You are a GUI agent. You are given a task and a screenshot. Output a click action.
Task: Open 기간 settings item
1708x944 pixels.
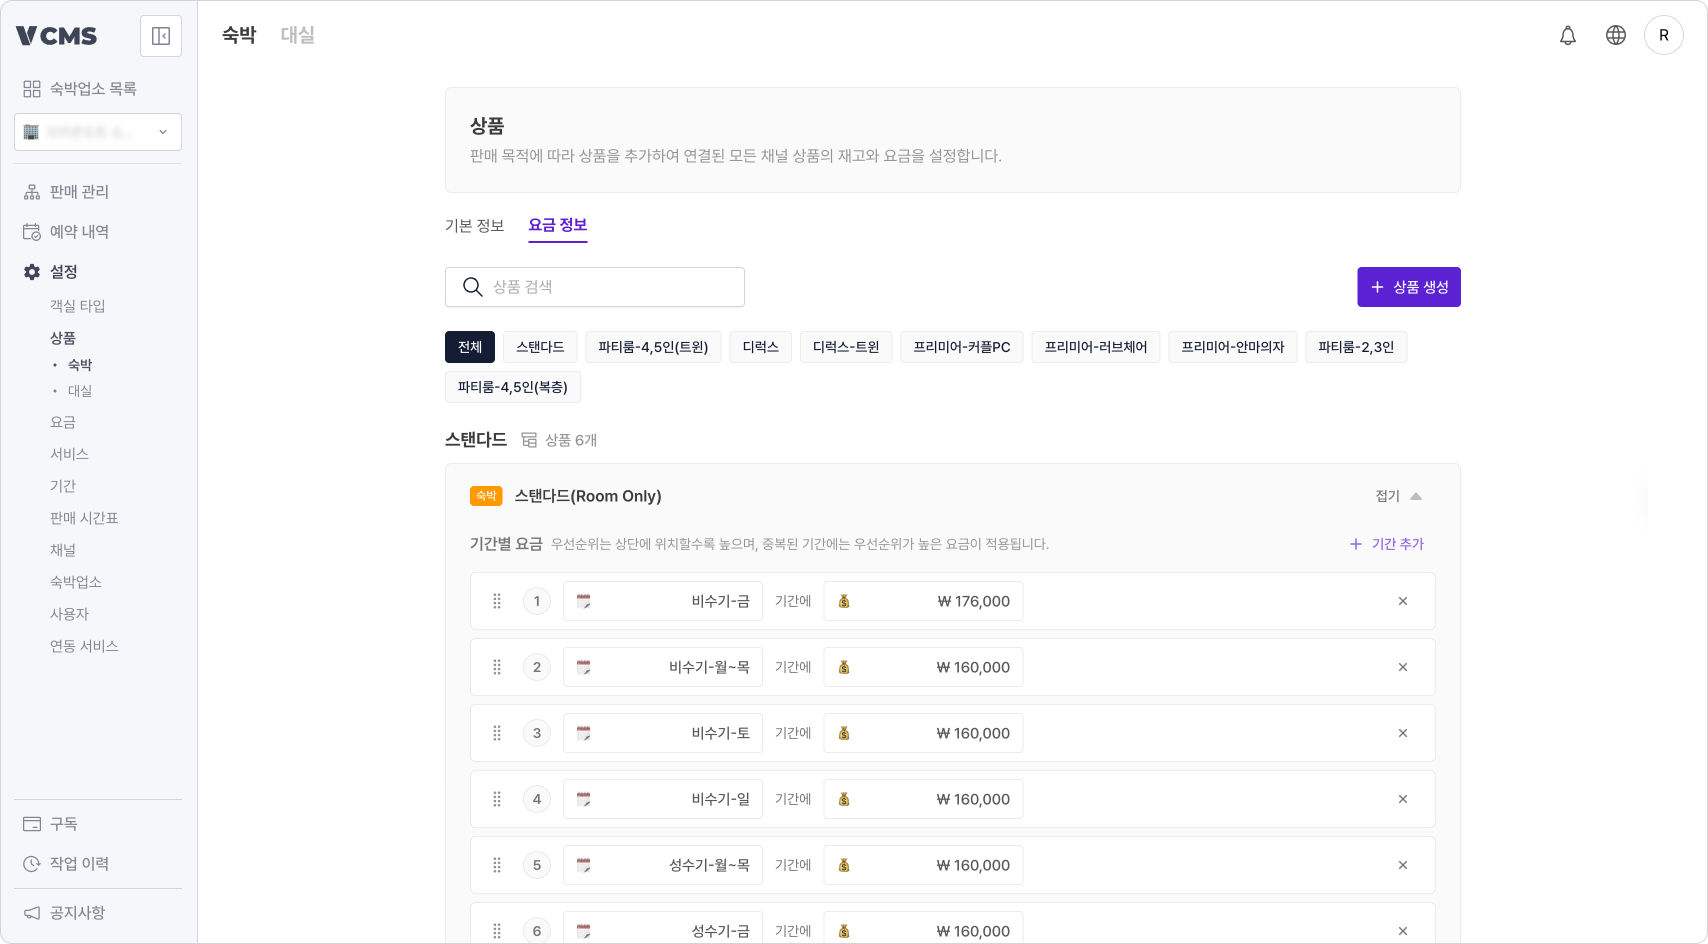(63, 486)
